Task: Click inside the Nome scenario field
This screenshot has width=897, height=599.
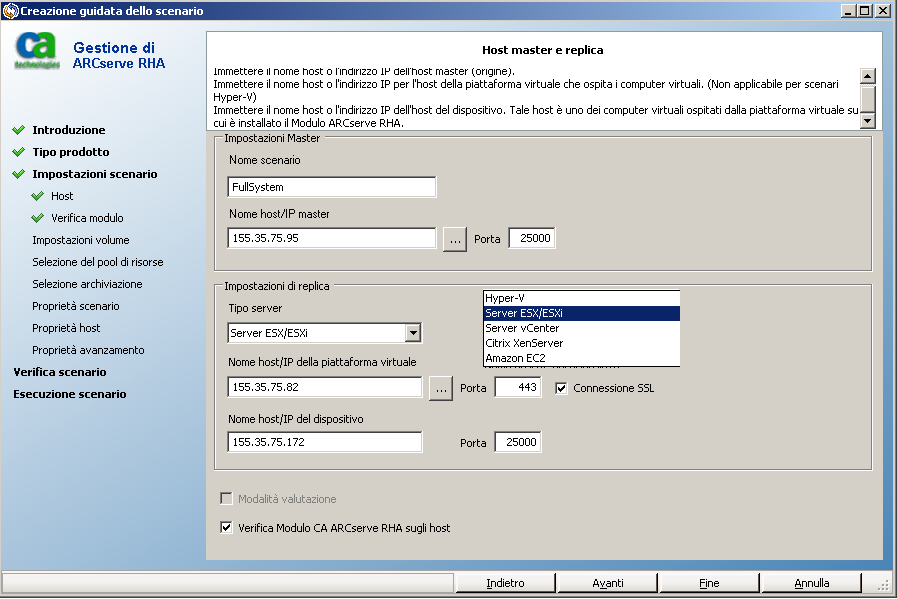Action: tap(330, 186)
